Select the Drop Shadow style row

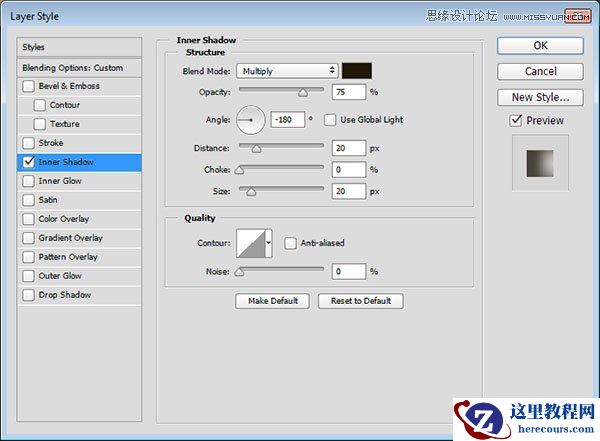click(x=79, y=295)
